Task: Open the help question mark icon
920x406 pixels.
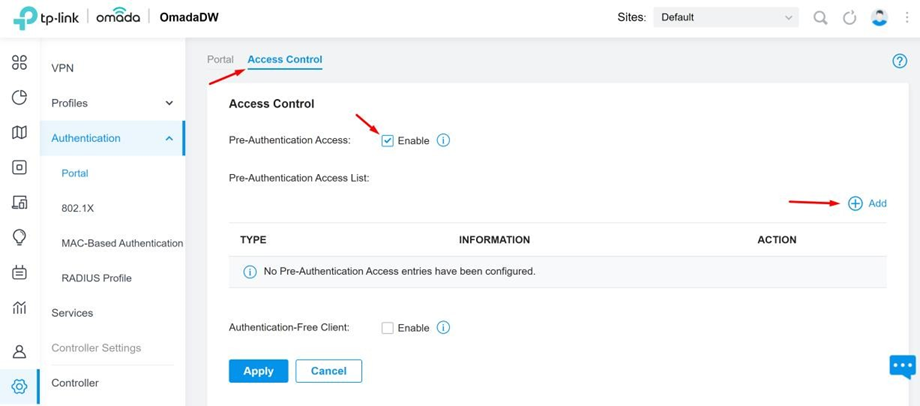Action: [899, 61]
